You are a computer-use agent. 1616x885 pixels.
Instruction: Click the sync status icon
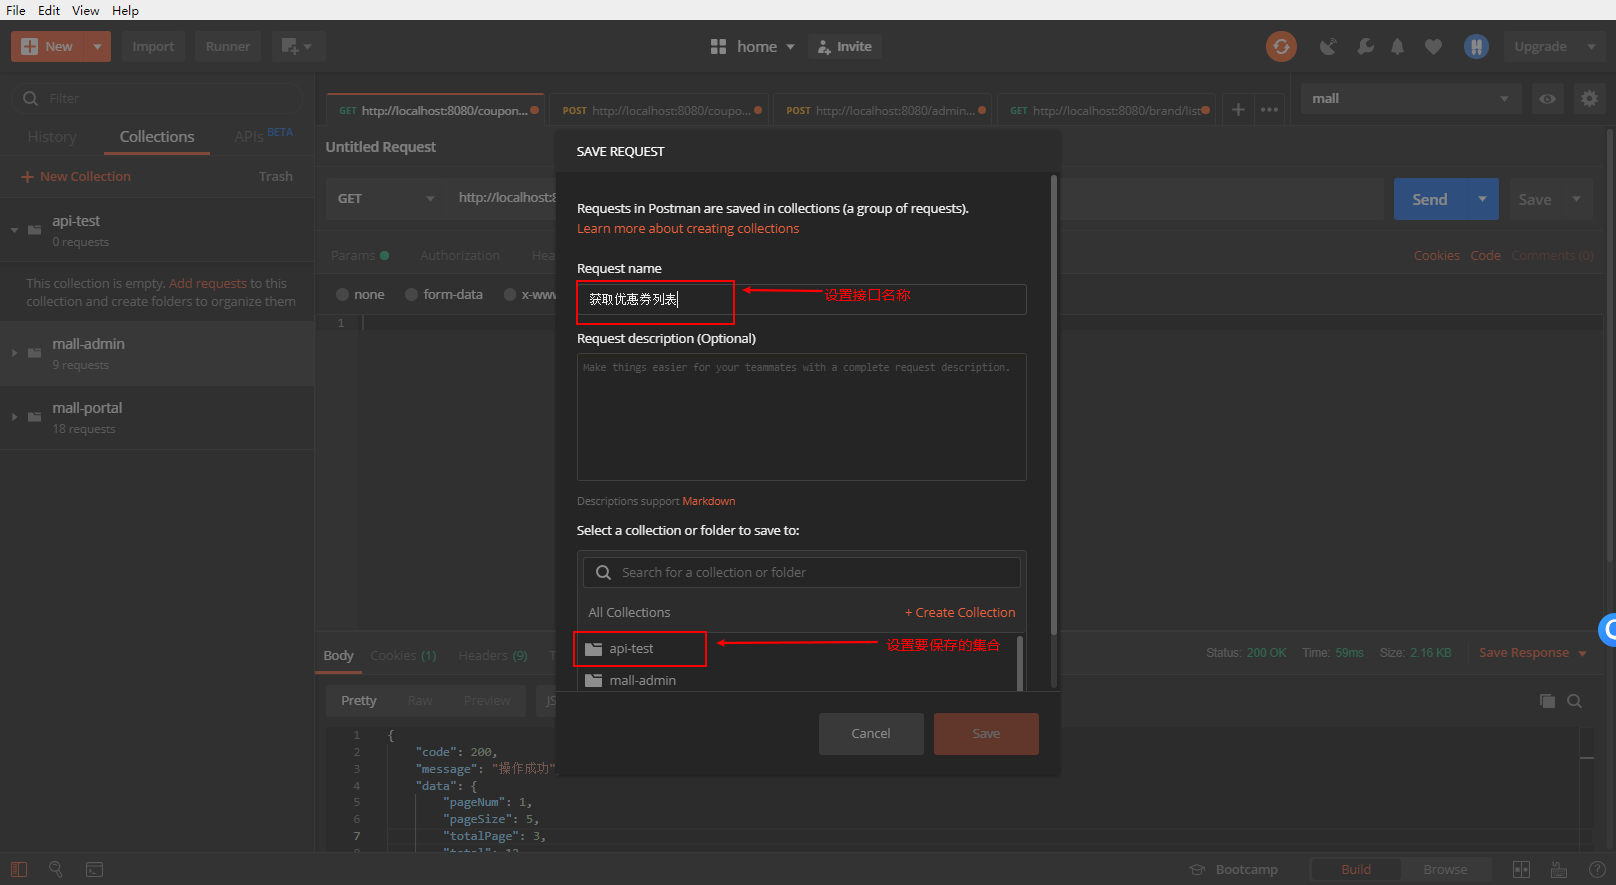click(1281, 46)
